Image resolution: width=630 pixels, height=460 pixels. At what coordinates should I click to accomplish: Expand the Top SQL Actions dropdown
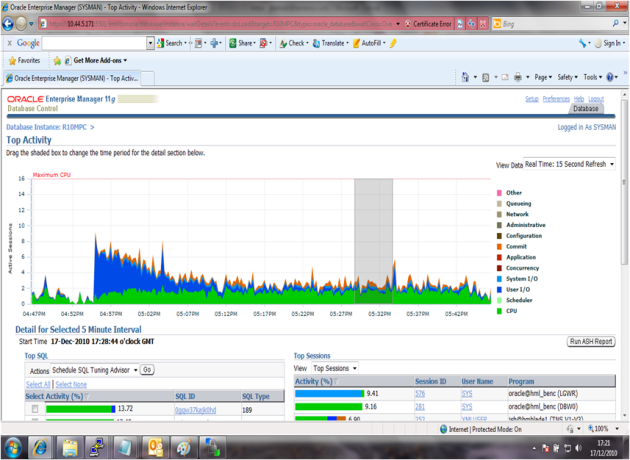pyautogui.click(x=94, y=369)
